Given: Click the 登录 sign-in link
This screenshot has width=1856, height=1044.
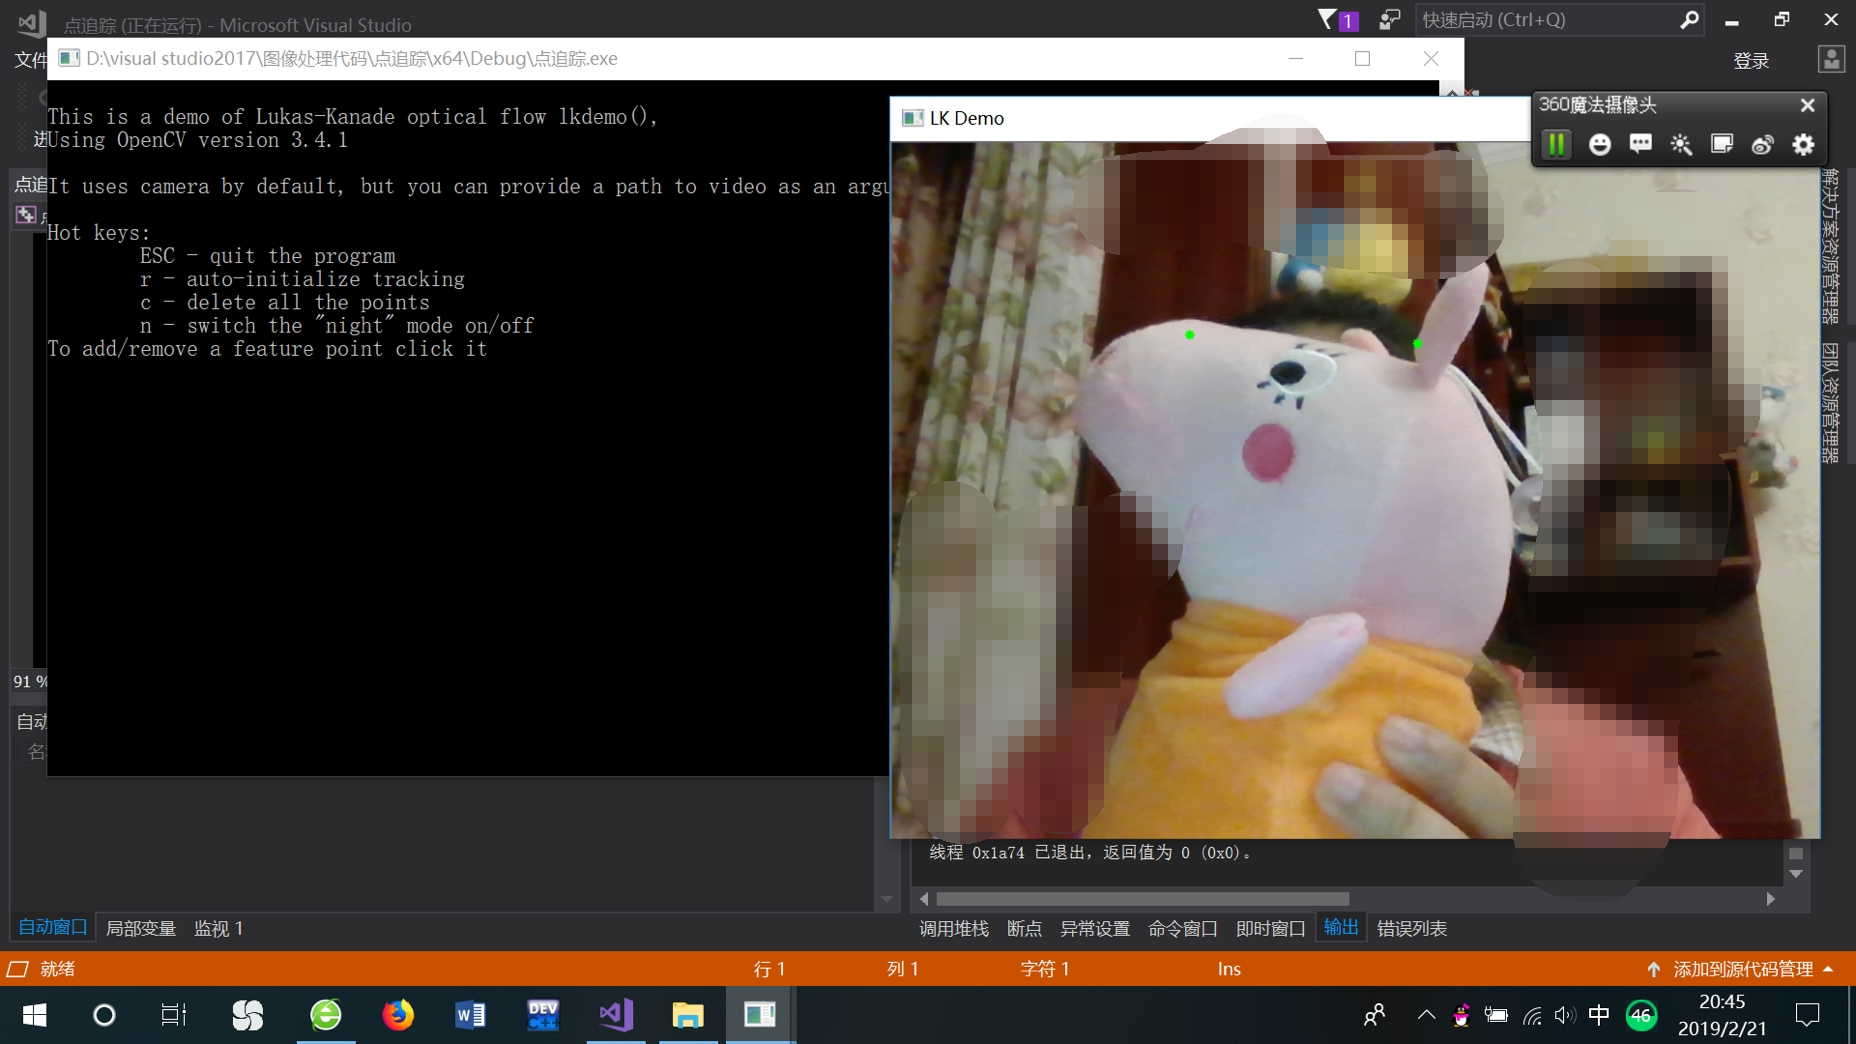Looking at the screenshot, I should click(1751, 60).
